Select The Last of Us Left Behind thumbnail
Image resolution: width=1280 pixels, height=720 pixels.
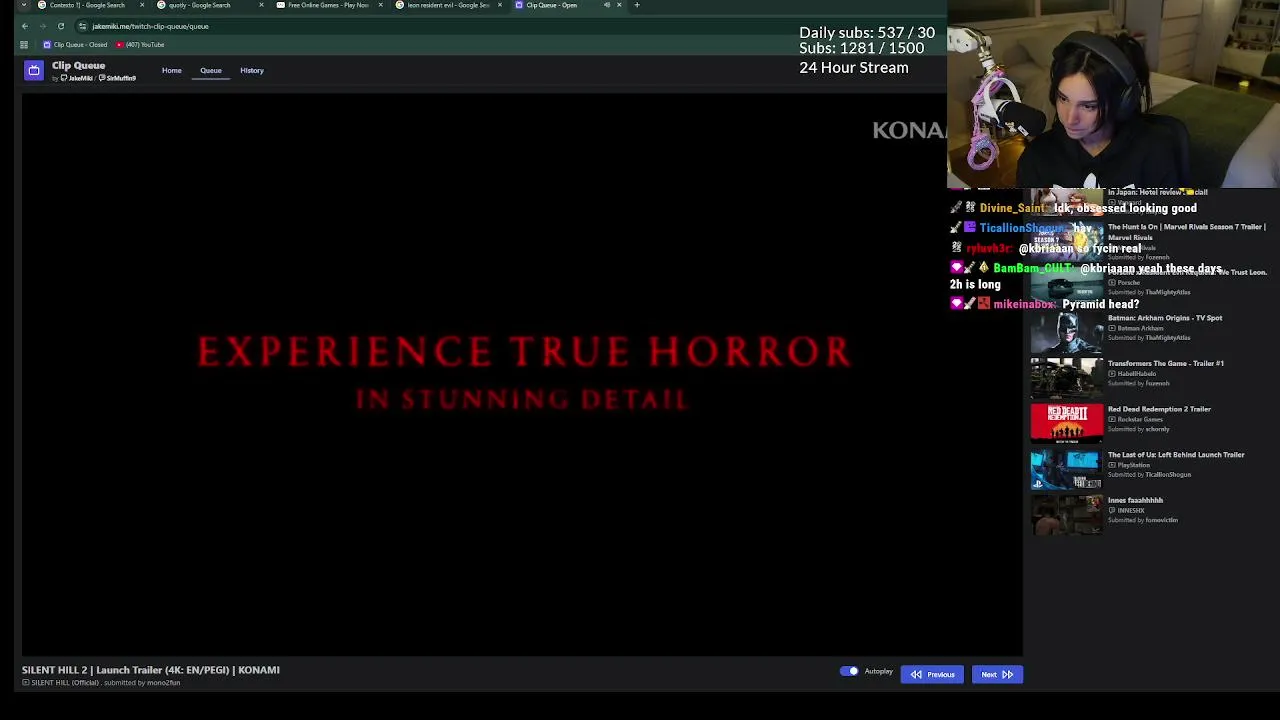(x=1067, y=470)
